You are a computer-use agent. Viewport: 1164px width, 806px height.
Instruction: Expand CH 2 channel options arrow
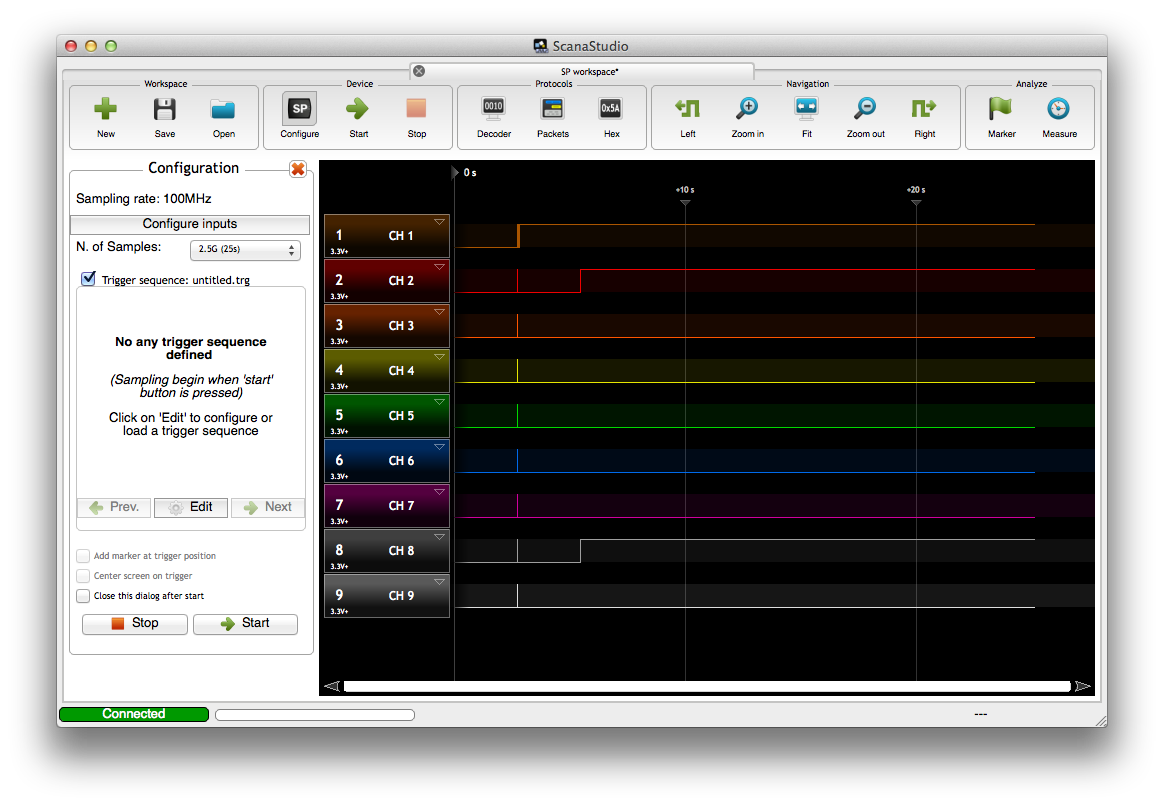(439, 267)
